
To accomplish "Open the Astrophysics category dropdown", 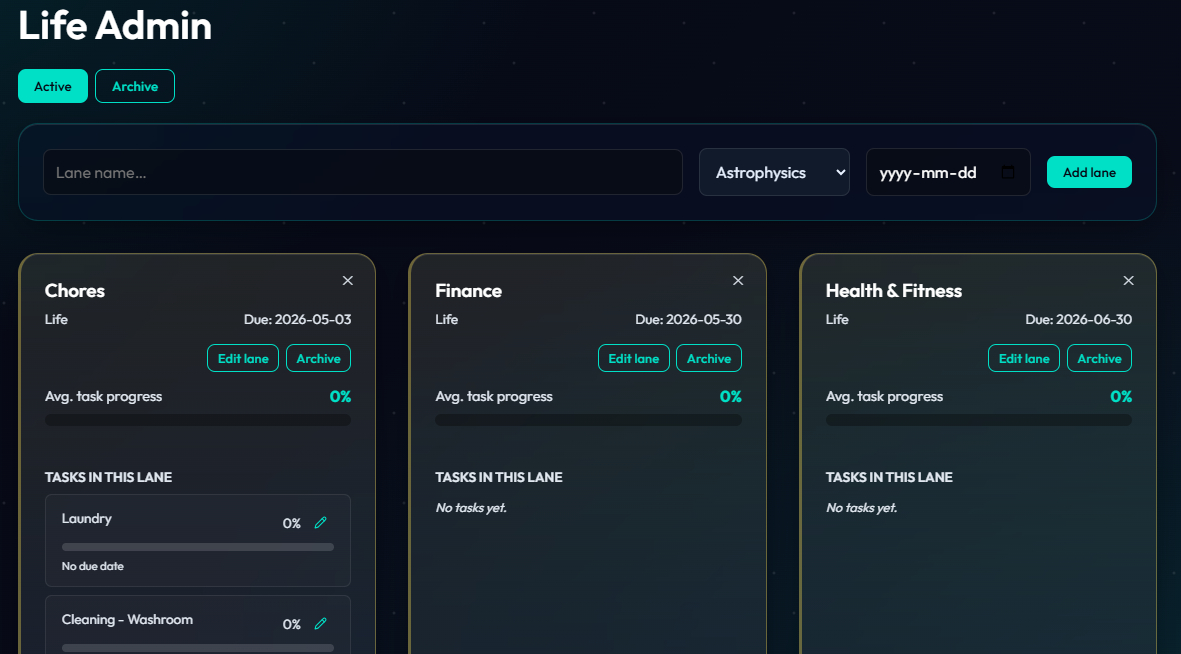I will [774, 173].
